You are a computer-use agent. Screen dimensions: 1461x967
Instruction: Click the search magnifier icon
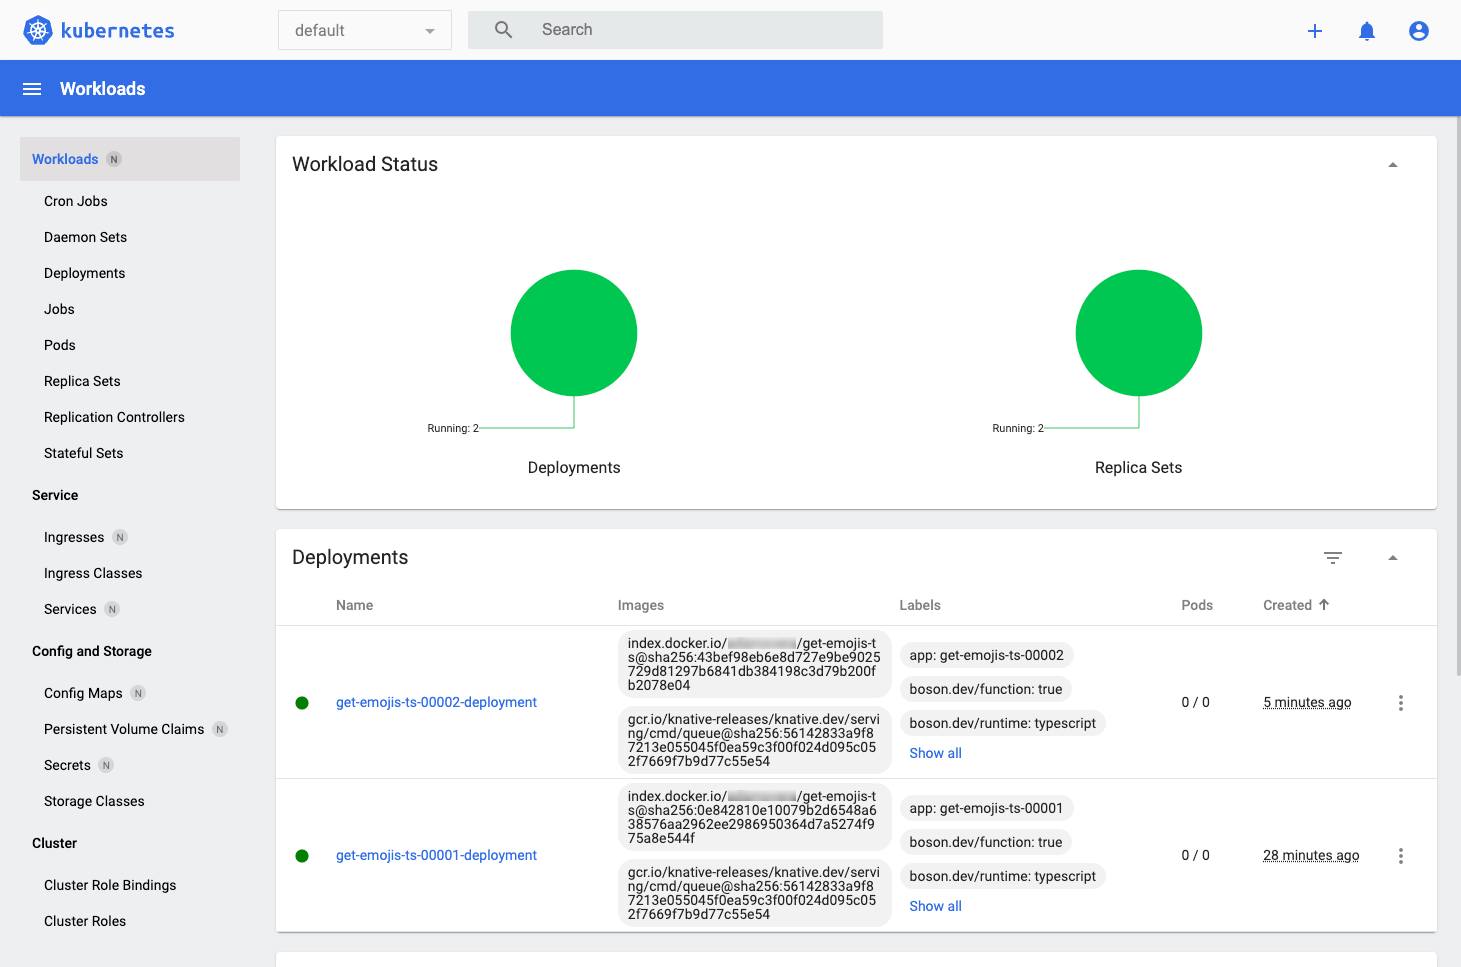pos(502,29)
